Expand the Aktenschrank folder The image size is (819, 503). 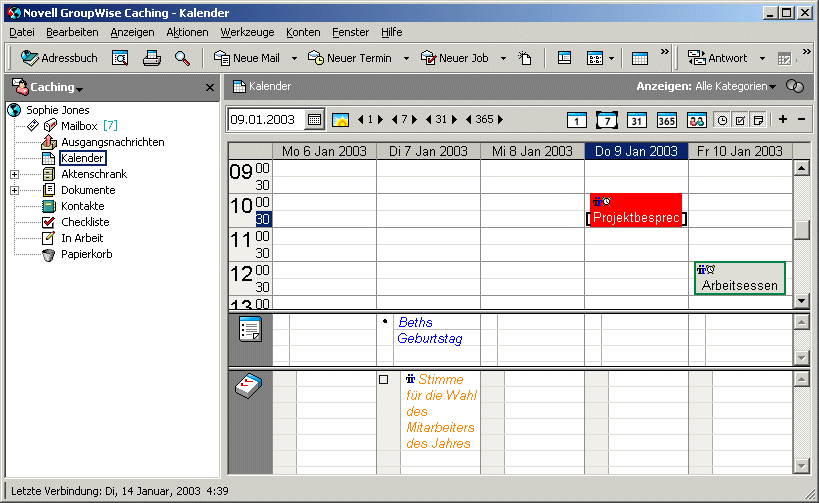pos(15,174)
